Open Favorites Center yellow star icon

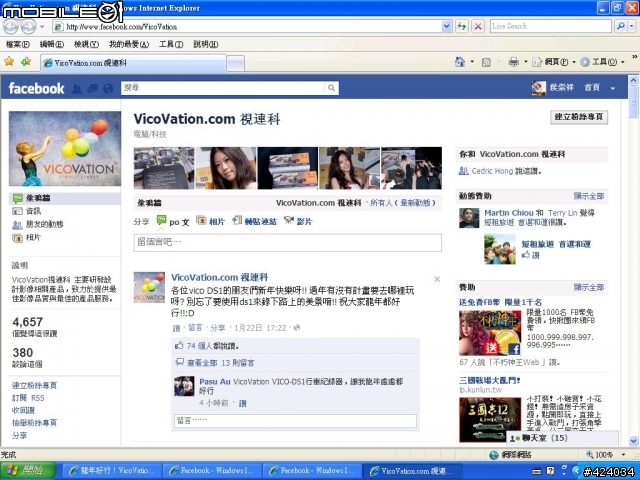coord(9,62)
